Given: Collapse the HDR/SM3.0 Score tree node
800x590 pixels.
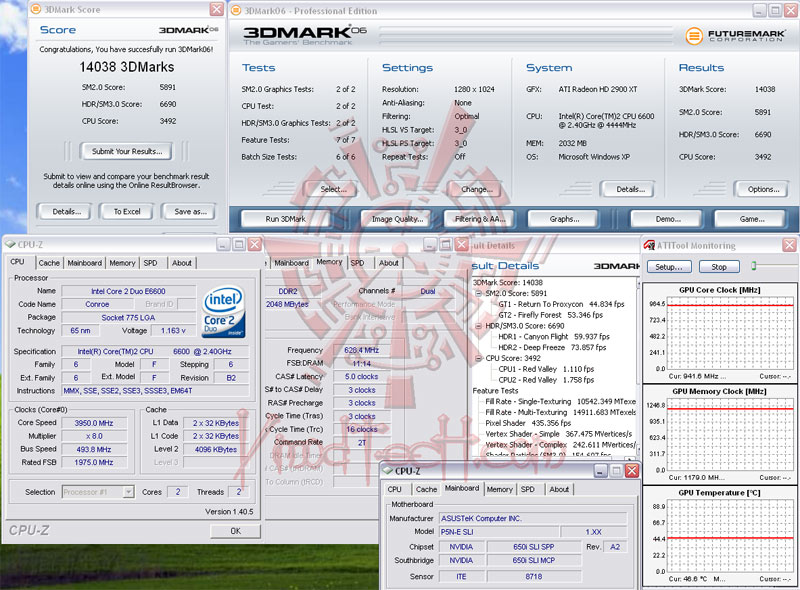Looking at the screenshot, I should [x=479, y=326].
